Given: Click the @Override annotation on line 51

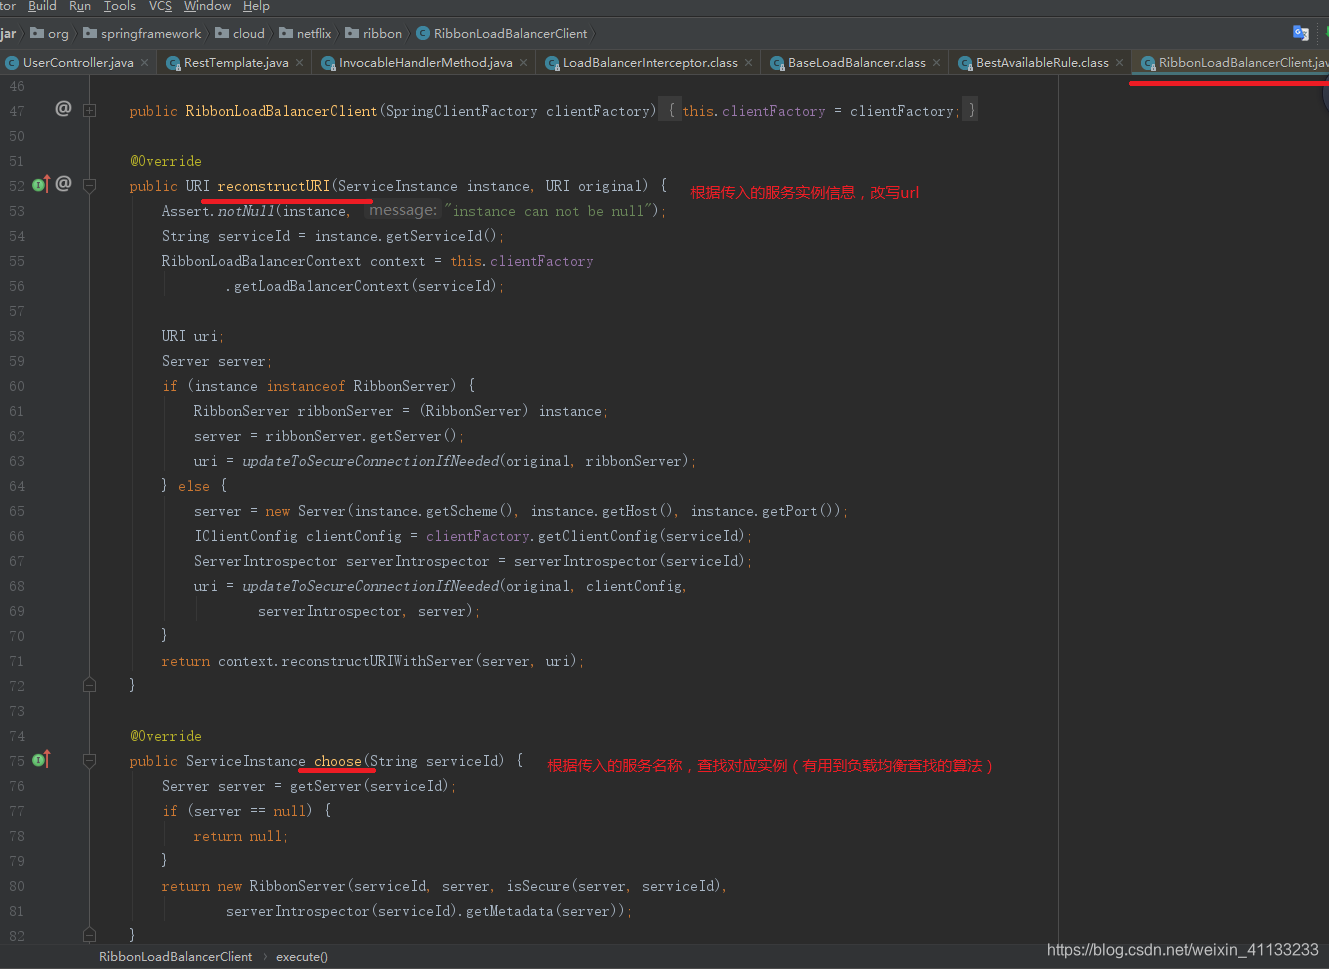Looking at the screenshot, I should pyautogui.click(x=166, y=161).
